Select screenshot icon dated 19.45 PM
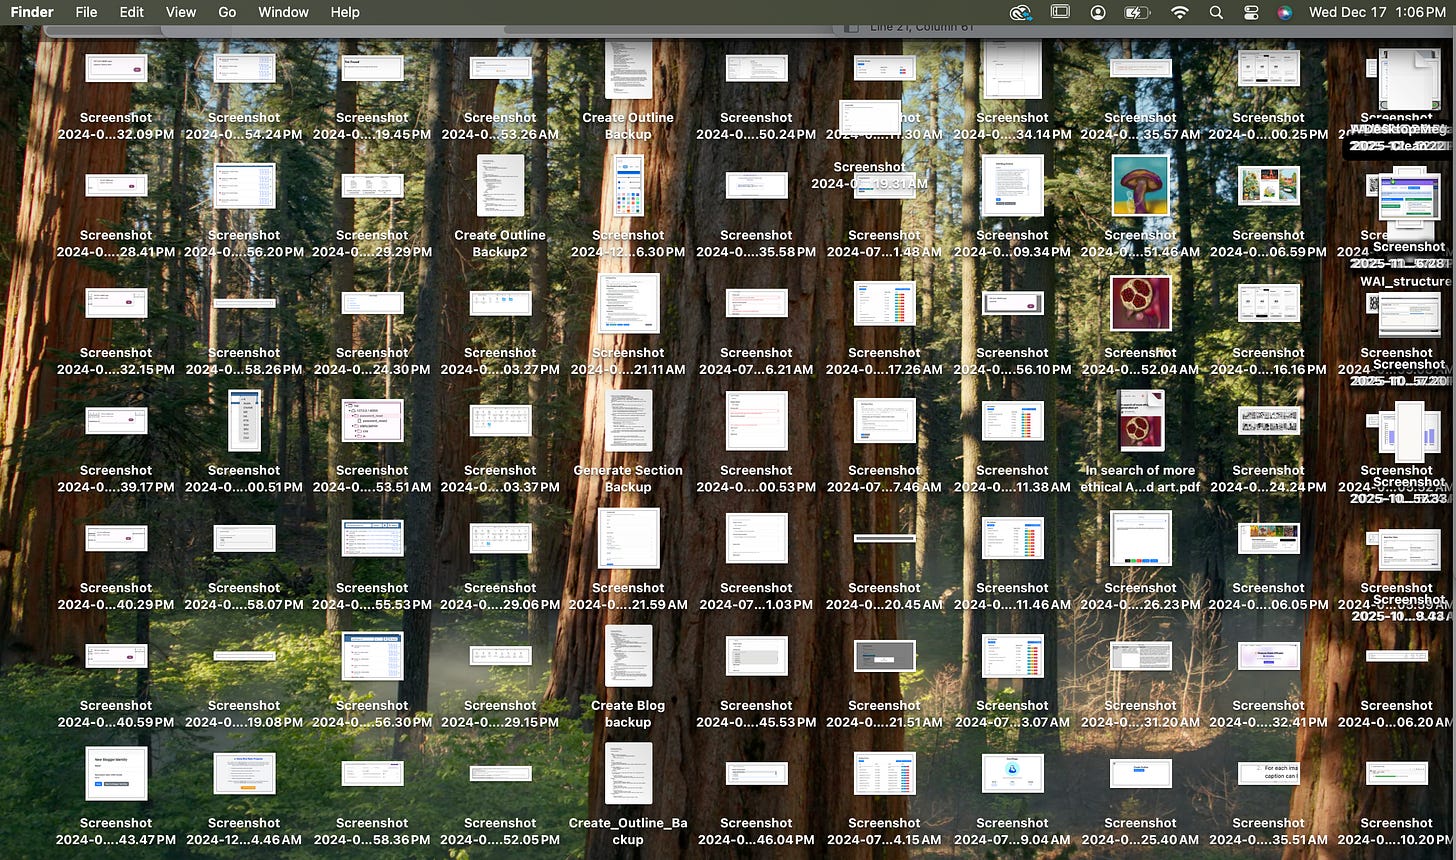1456x860 pixels. (372, 68)
